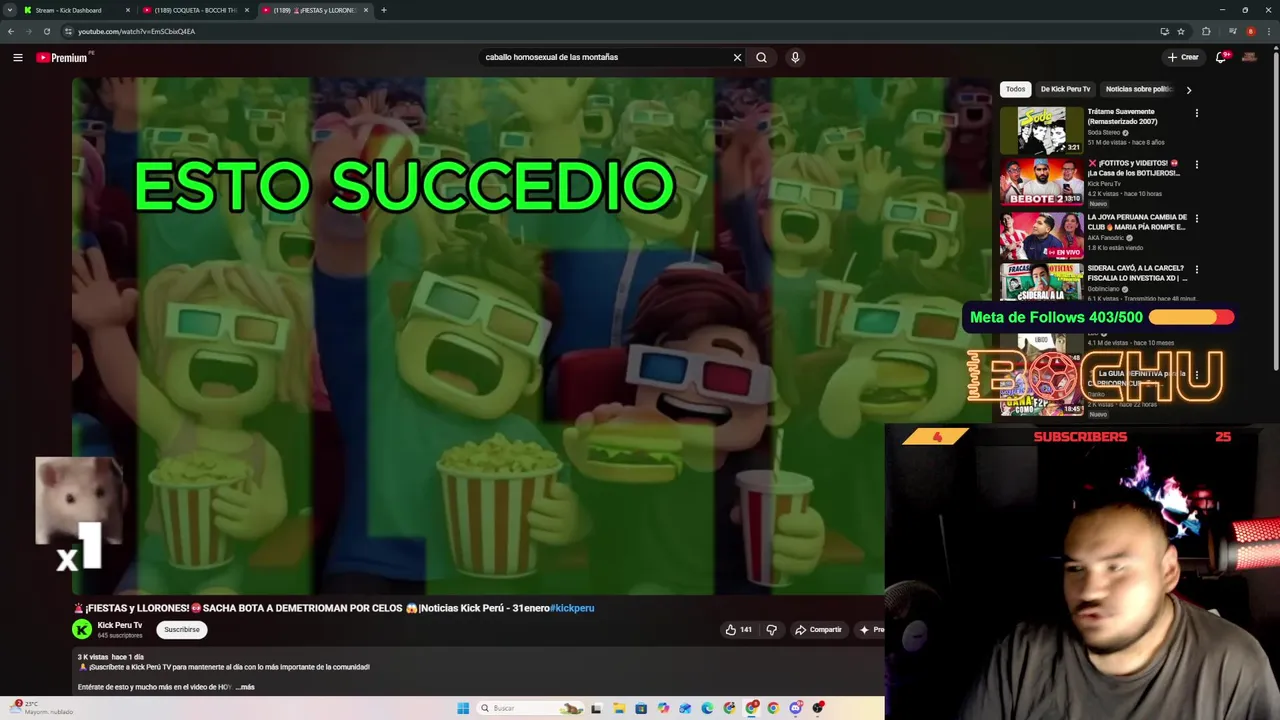Start voice search with microphone
Viewport: 1280px width, 720px height.
click(795, 57)
